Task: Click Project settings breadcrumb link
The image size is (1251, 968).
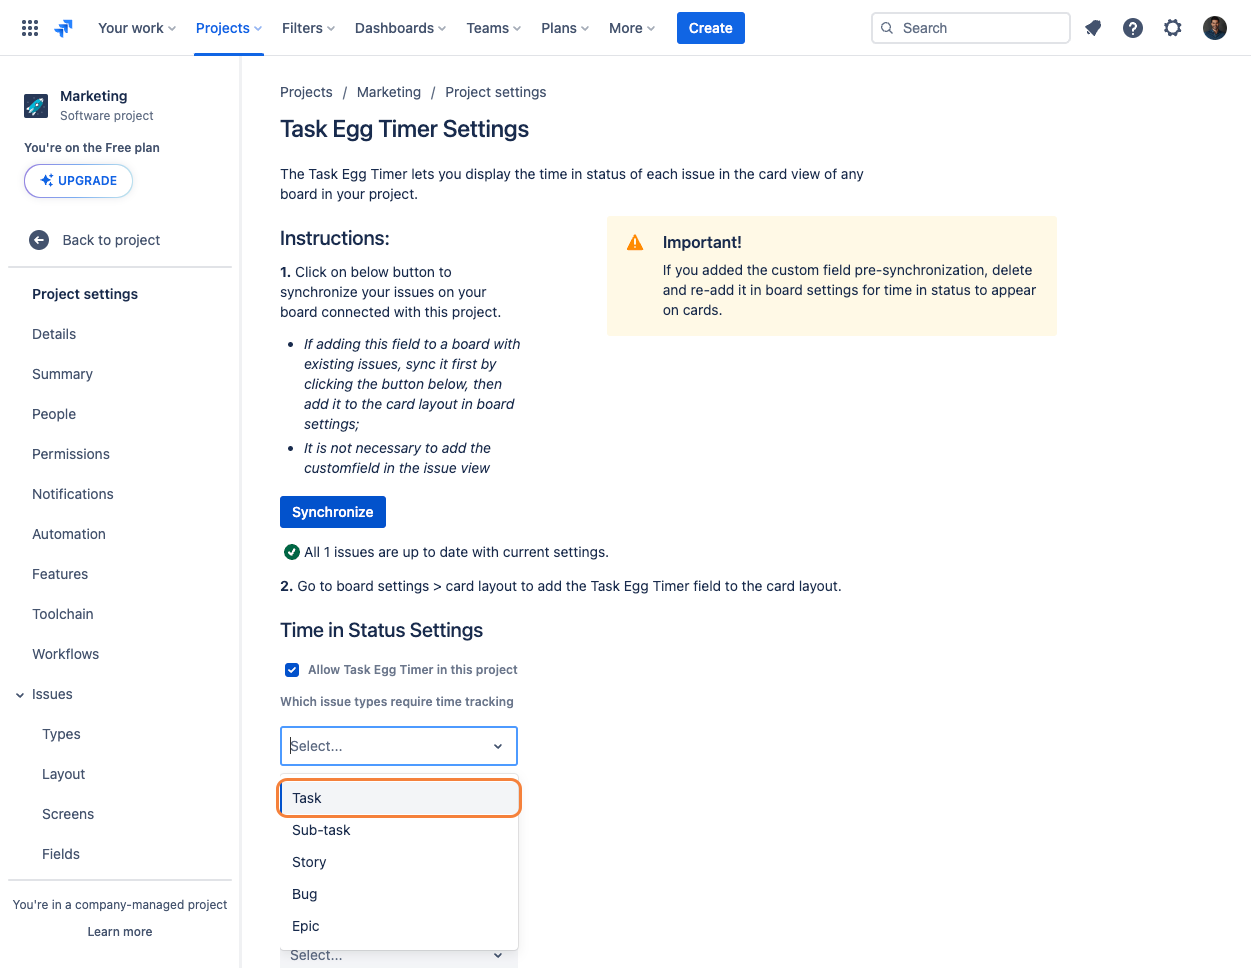Action: 496,92
